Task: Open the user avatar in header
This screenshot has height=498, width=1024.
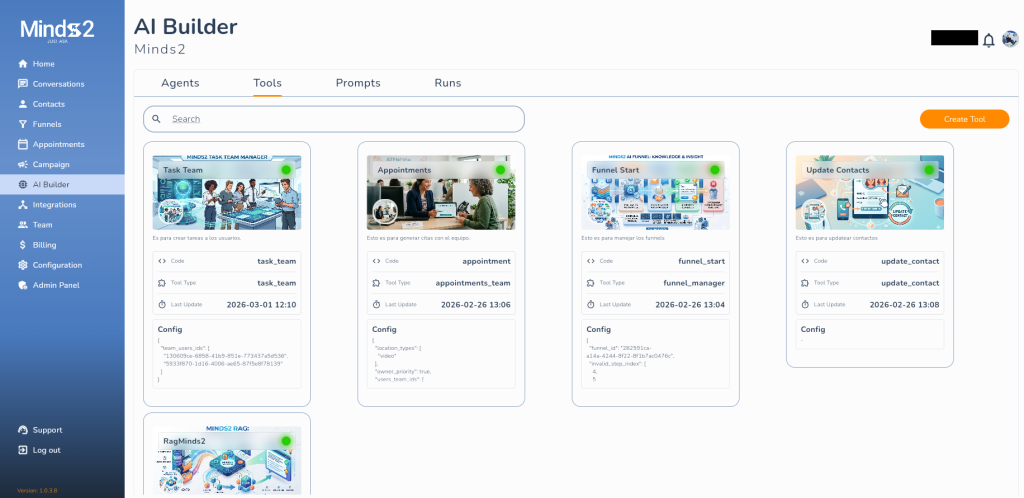Action: pos(1009,39)
